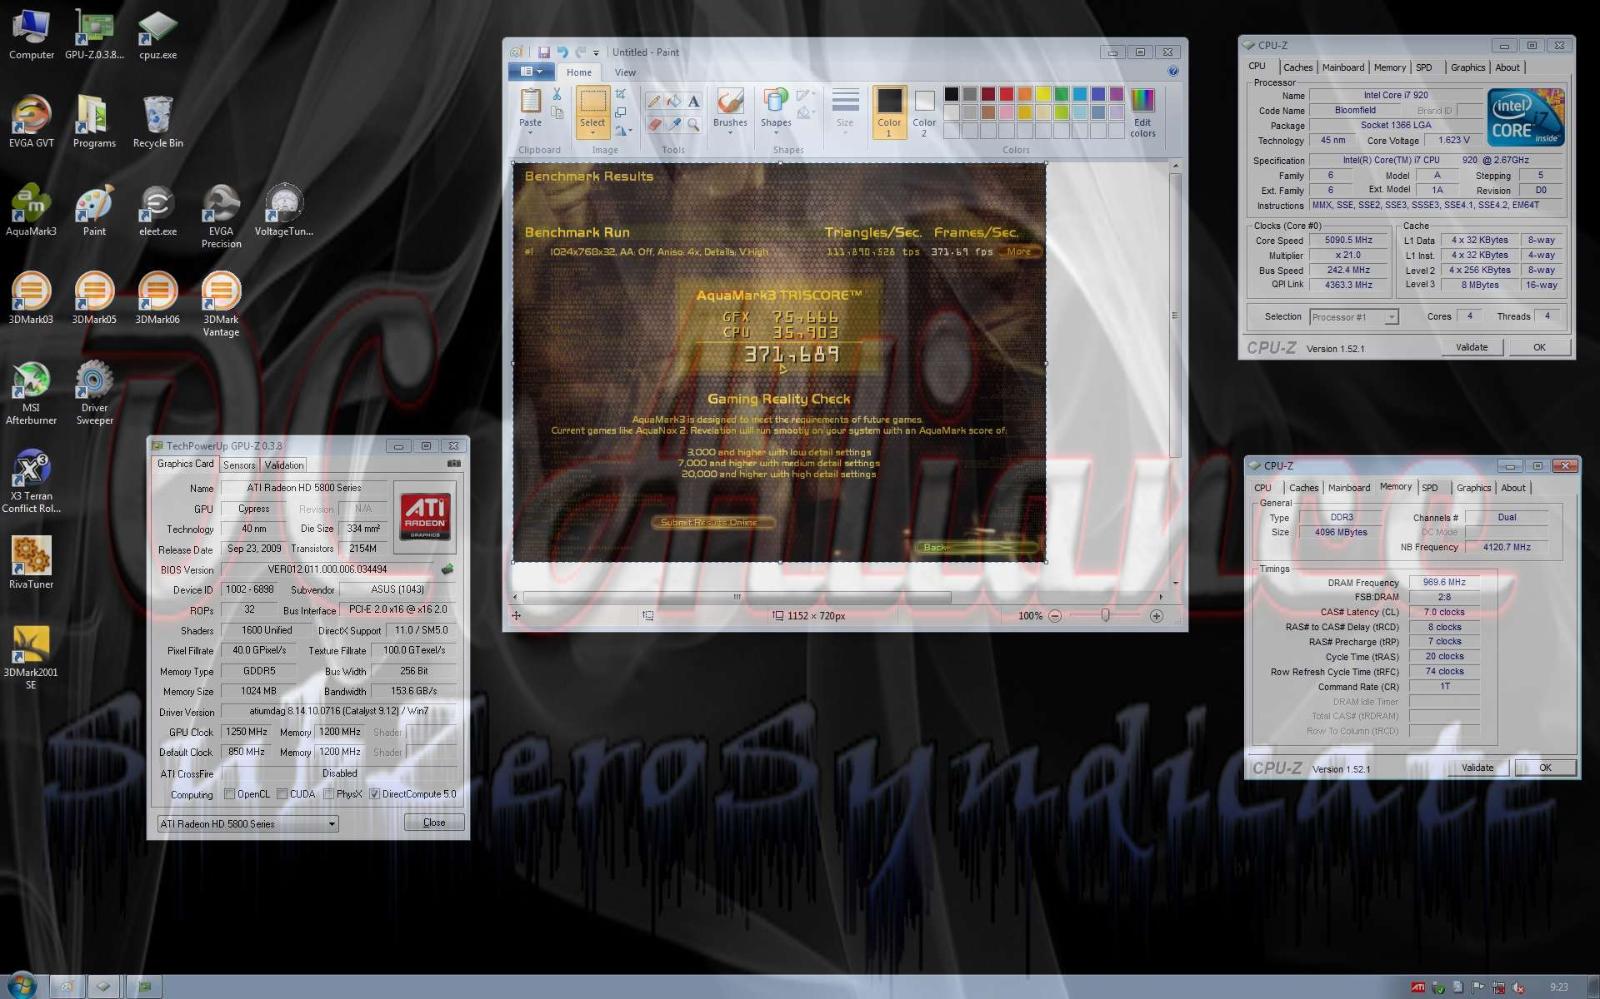Adjust the Paint zoom slider handle
The width and height of the screenshot is (1600, 999).
[1105, 616]
